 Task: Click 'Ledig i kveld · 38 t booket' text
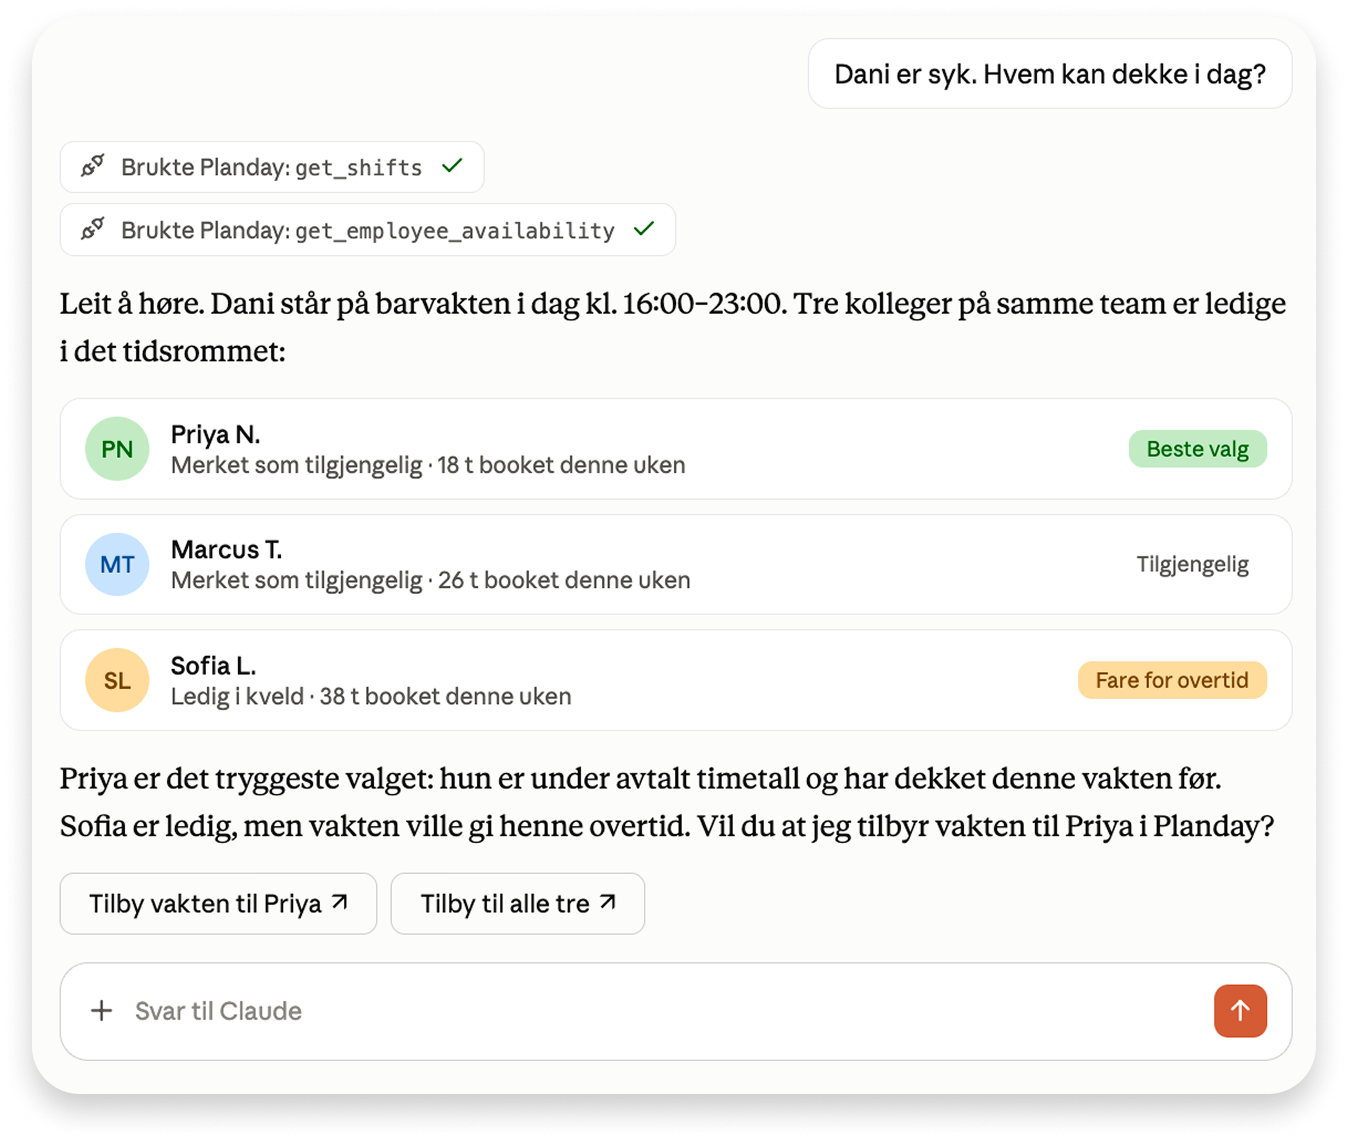click(x=371, y=696)
